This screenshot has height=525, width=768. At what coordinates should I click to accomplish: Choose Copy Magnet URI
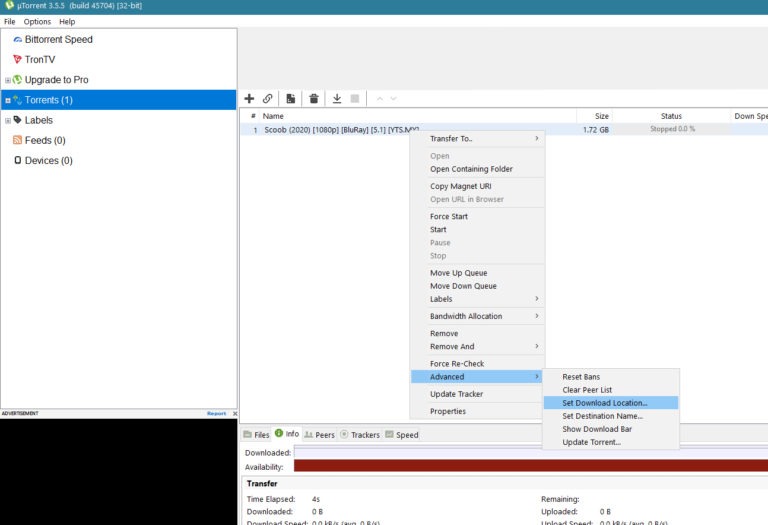click(478, 186)
